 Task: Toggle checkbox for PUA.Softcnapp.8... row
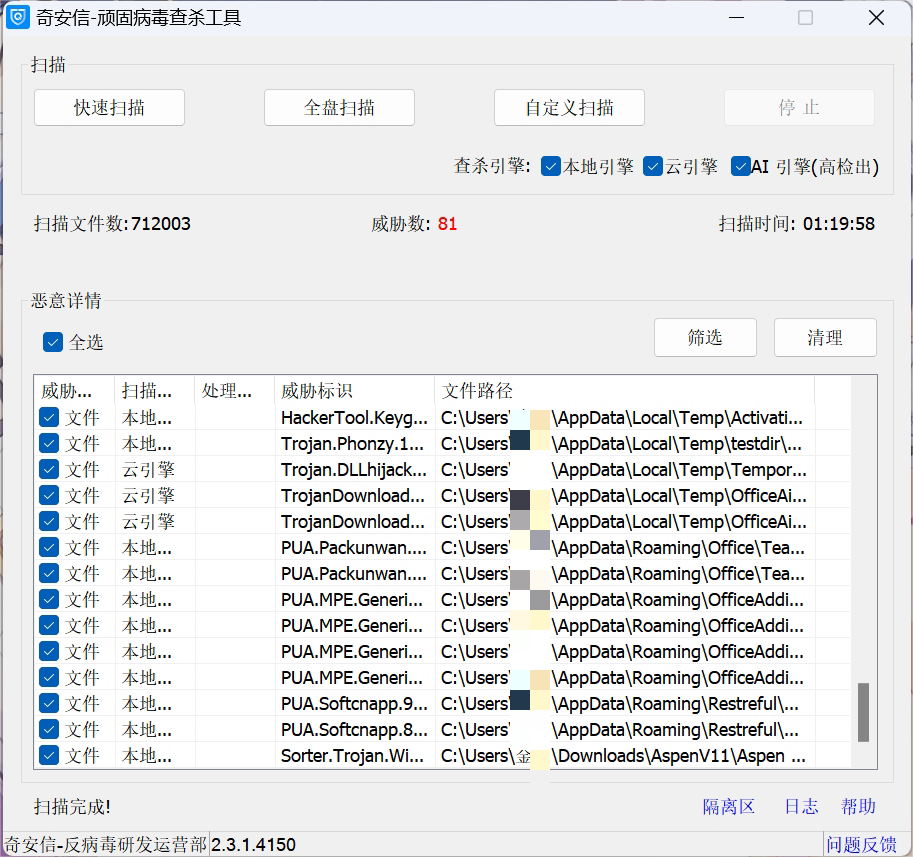pyautogui.click(x=49, y=729)
